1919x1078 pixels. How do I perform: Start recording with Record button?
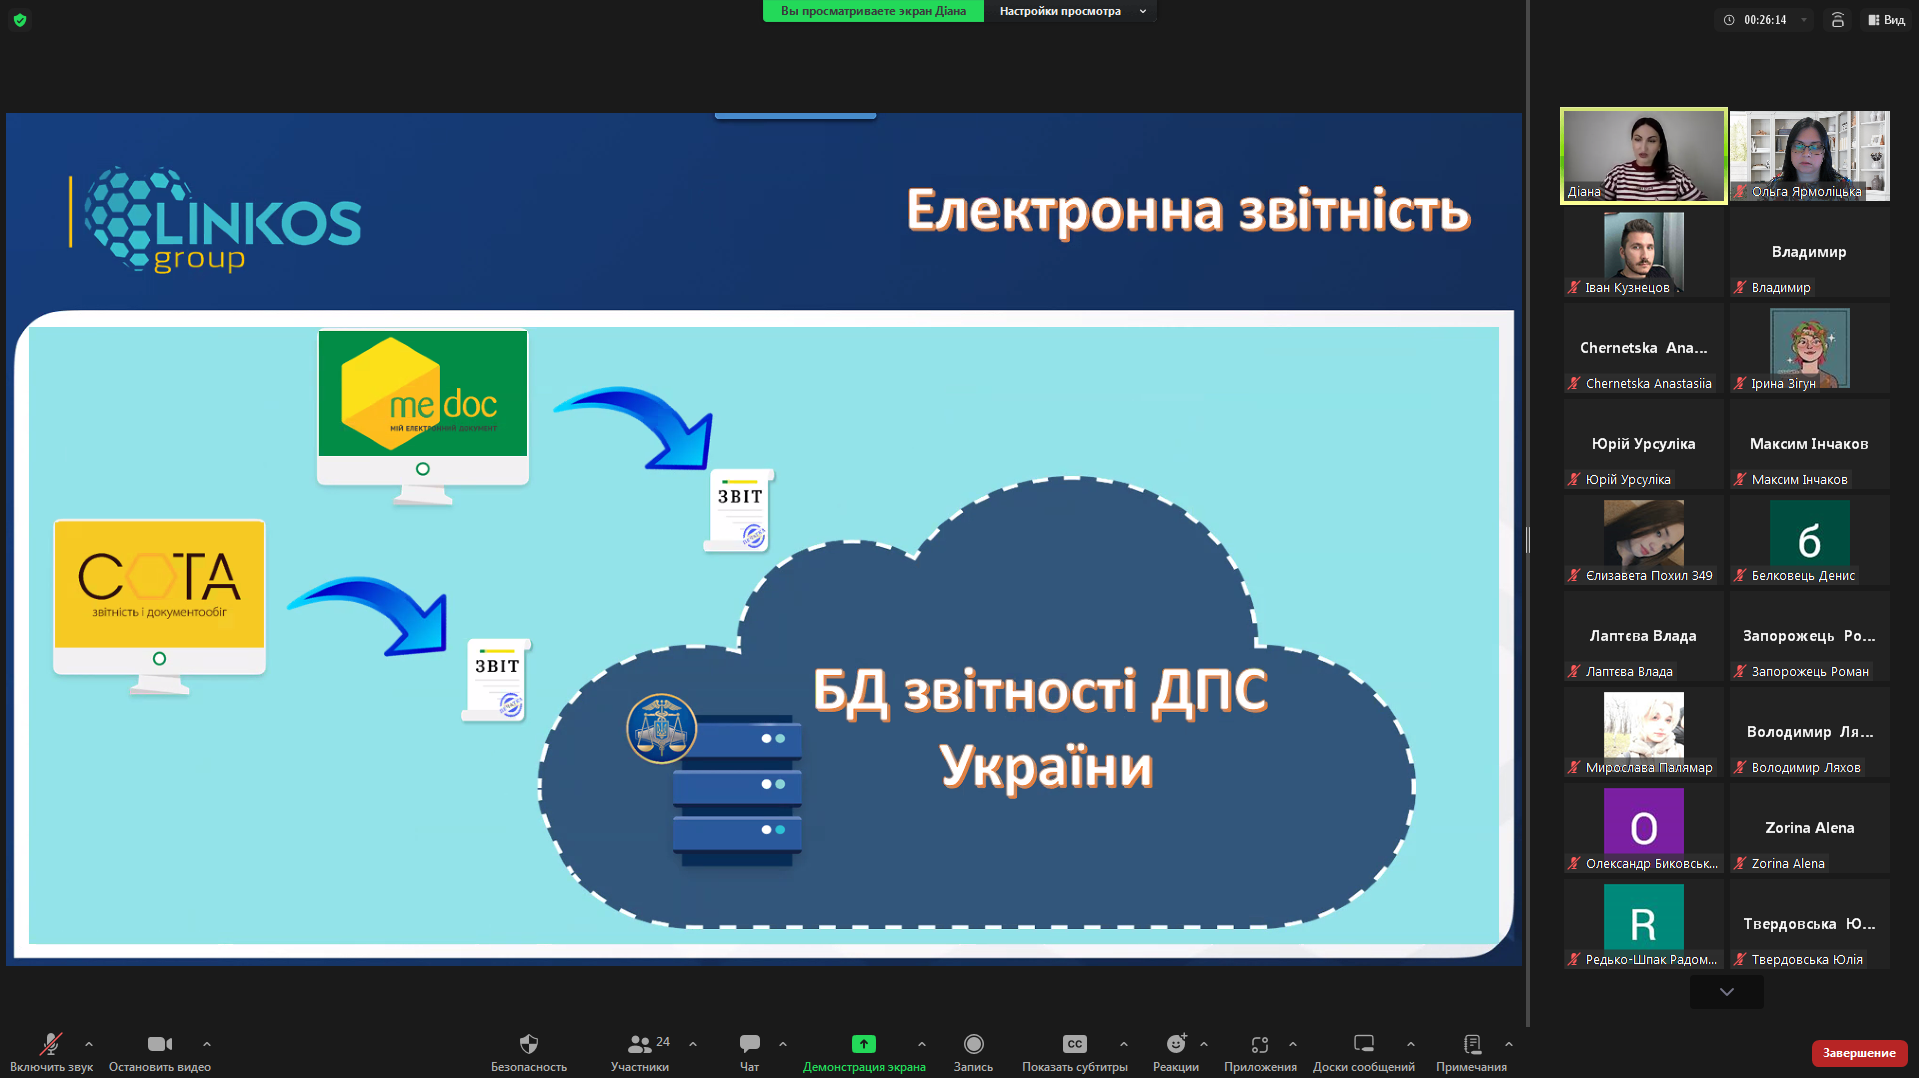pos(973,1044)
